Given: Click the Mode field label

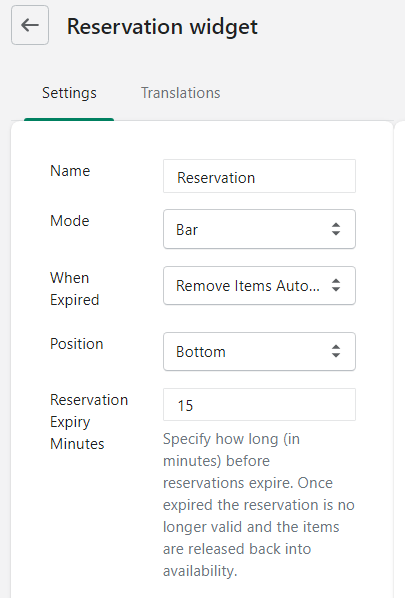Looking at the screenshot, I should (x=70, y=221).
